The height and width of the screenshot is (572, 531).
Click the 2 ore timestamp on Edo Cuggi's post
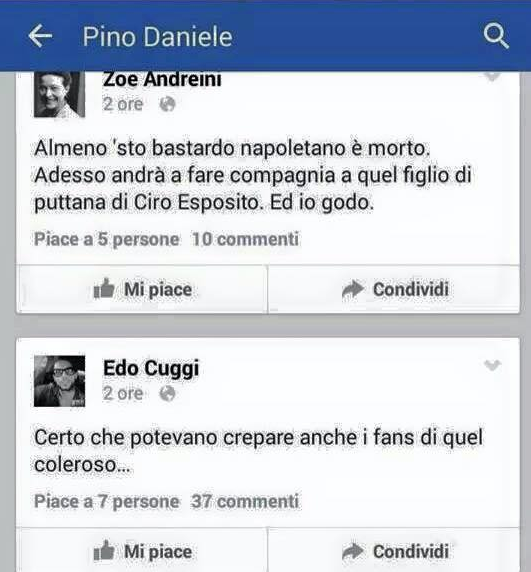(123, 394)
